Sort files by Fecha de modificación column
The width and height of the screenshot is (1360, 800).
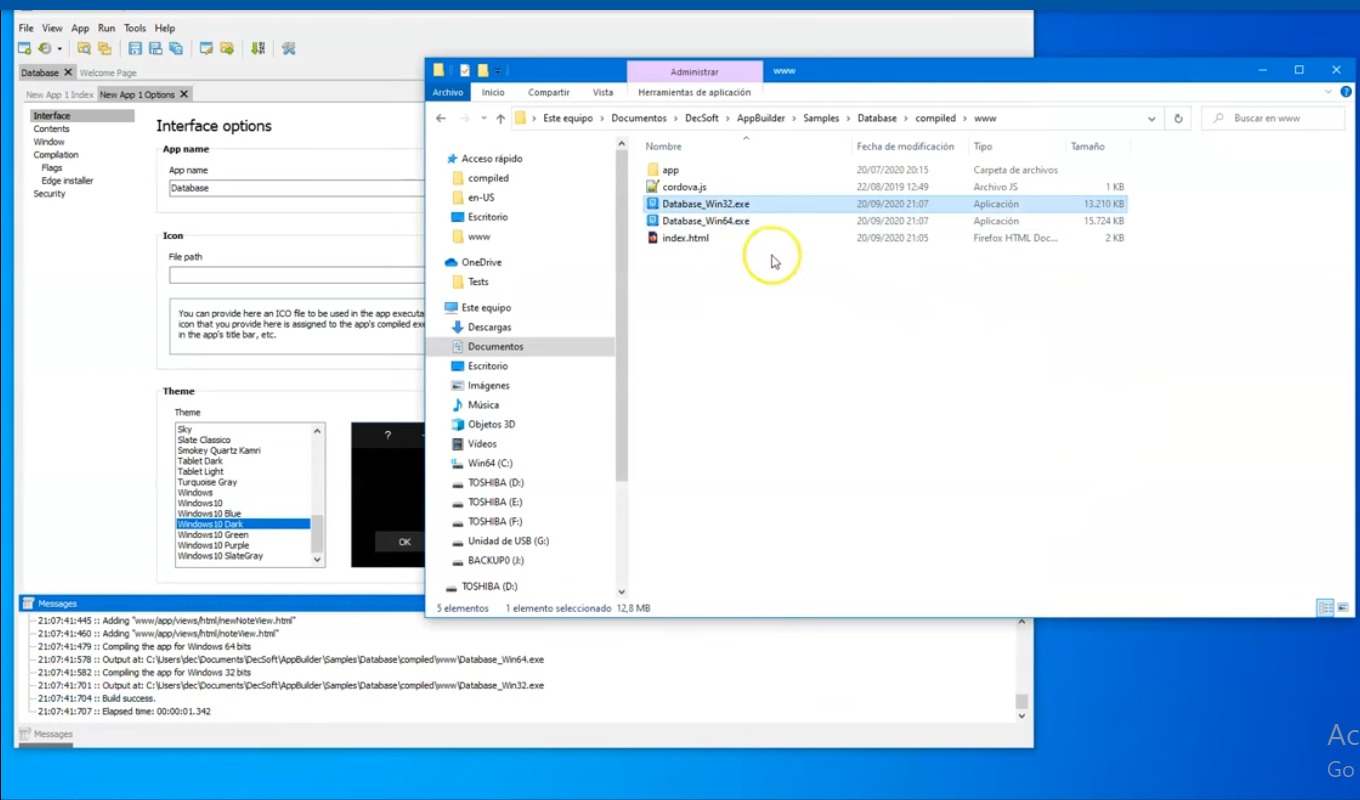tap(905, 146)
